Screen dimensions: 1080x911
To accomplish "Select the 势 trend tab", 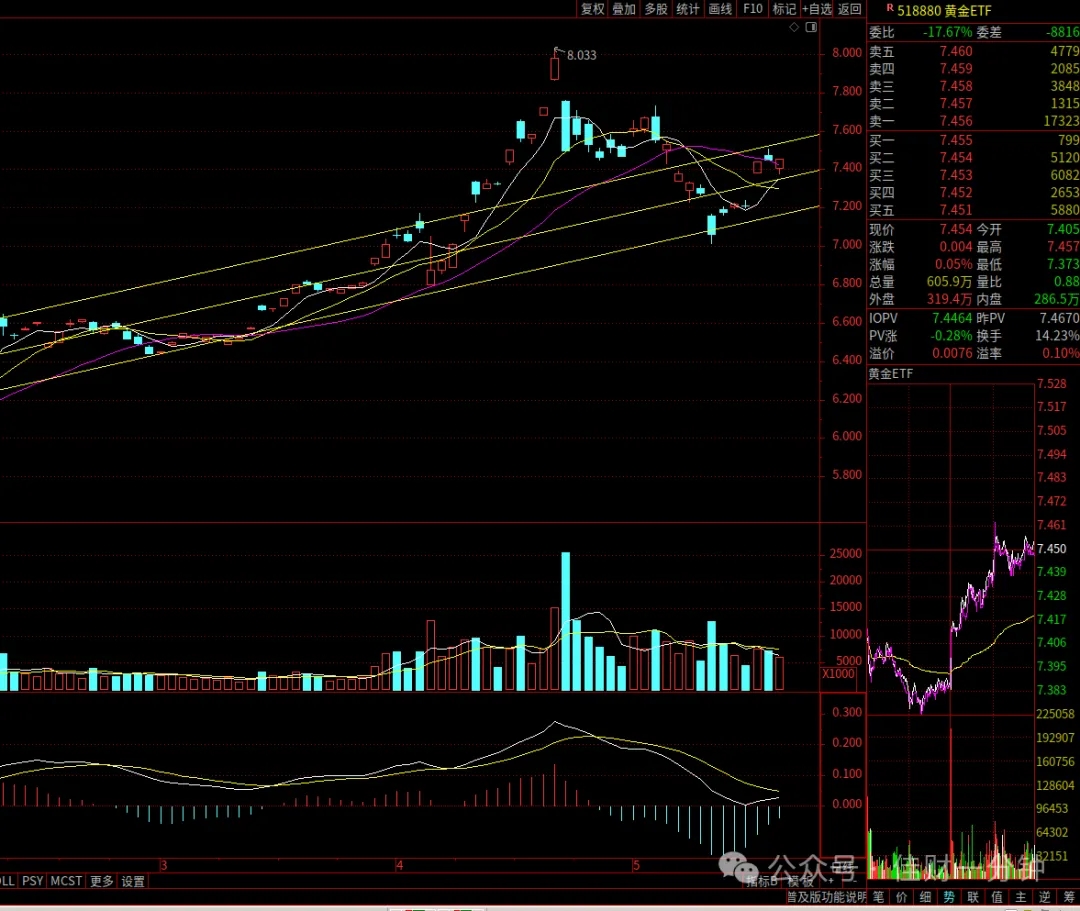I will click(x=949, y=897).
